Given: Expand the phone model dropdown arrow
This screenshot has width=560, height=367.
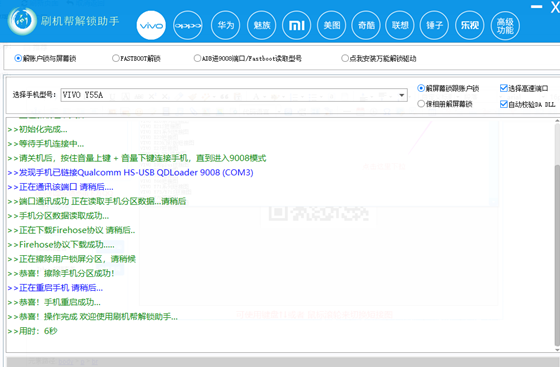Looking at the screenshot, I should click(x=402, y=95).
